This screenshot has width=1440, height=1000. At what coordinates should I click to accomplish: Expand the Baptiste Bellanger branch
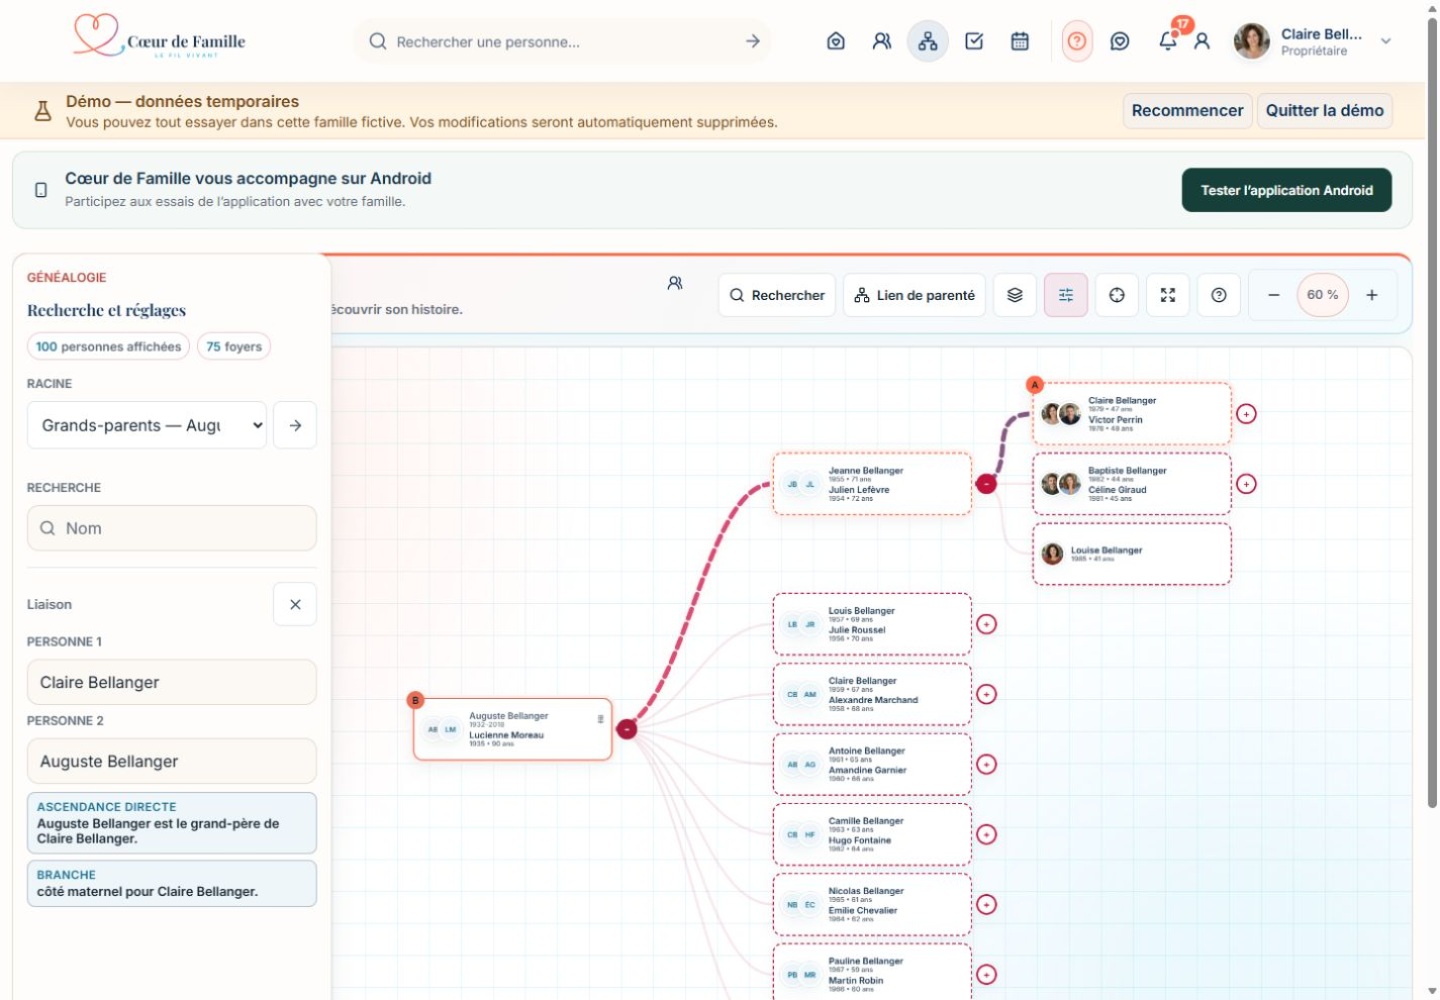coord(1246,484)
